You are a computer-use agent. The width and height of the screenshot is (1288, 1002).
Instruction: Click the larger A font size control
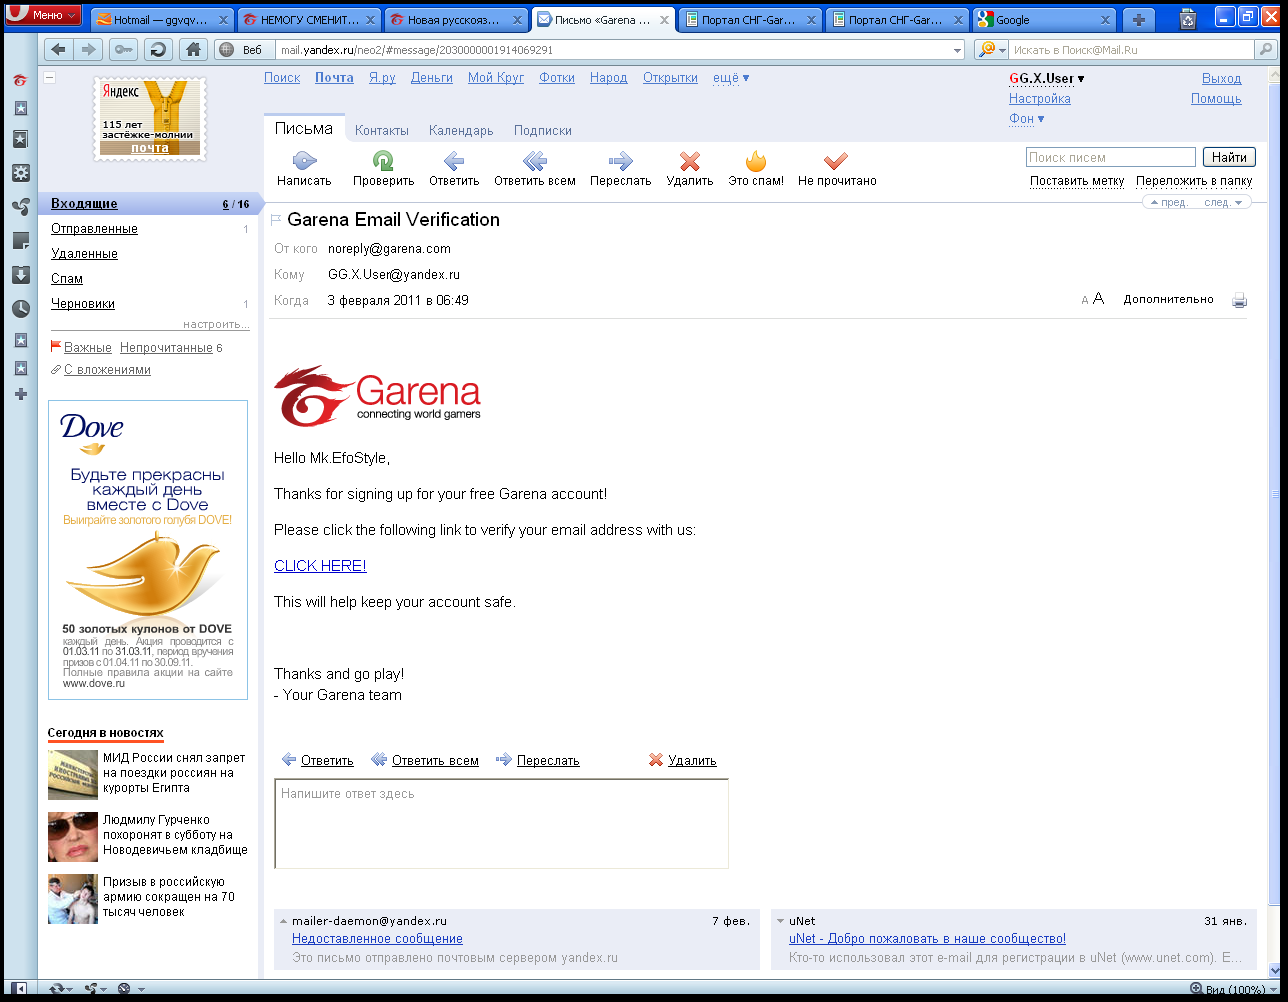(1098, 298)
